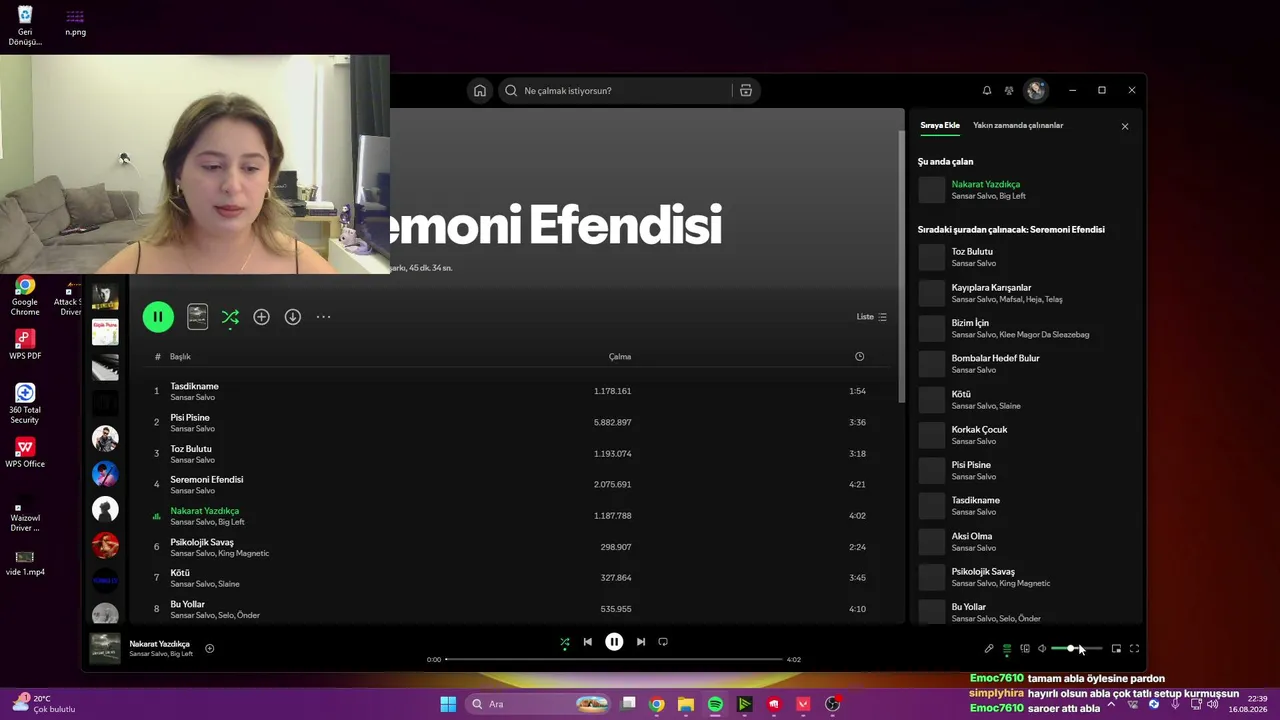Image resolution: width=1280 pixels, height=720 pixels.
Task: Close the queue panel
Action: coord(1125,127)
